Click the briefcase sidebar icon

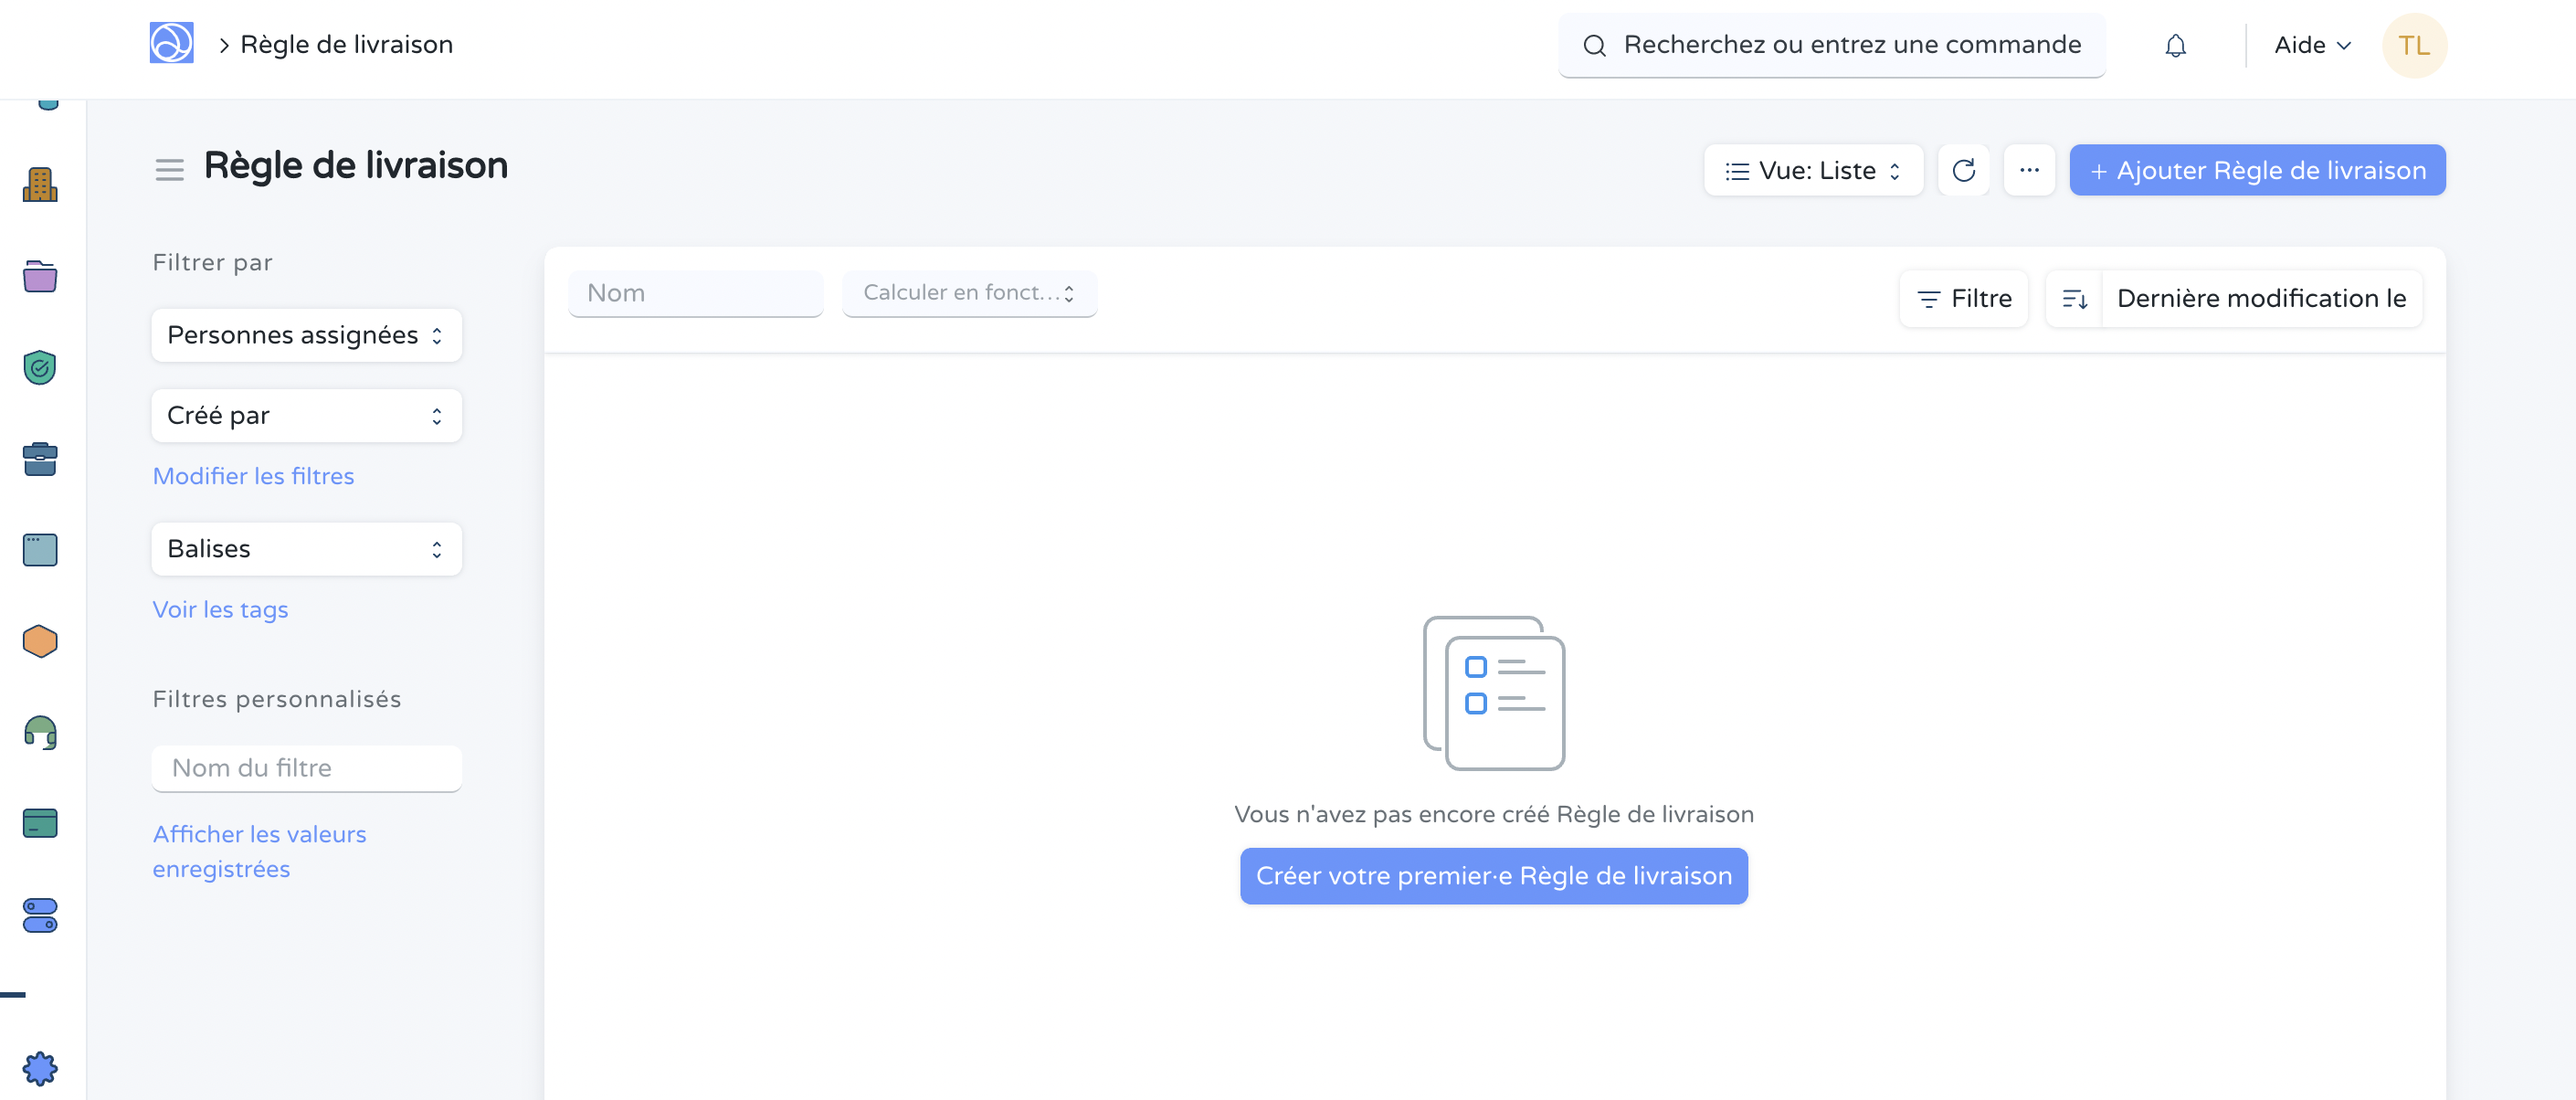40,459
